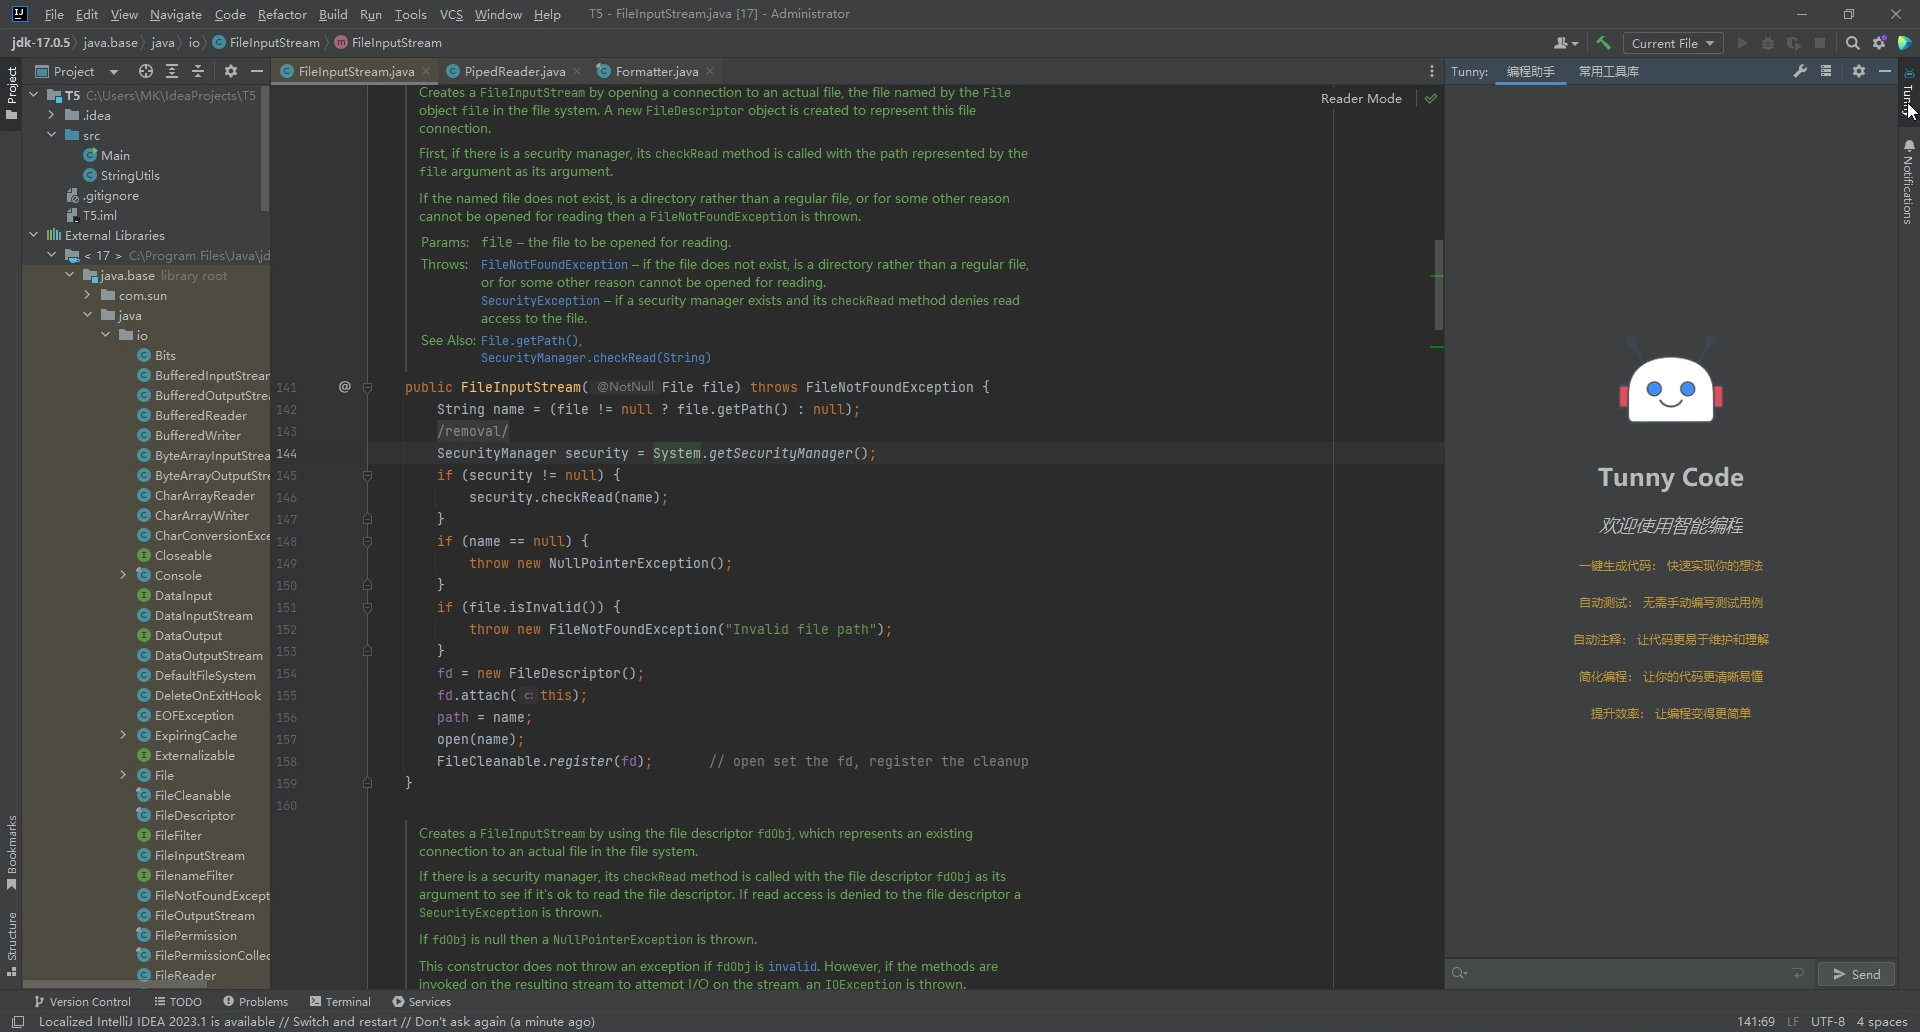Expand the com.sun package node
Image resolution: width=1920 pixels, height=1032 pixels.
tap(88, 295)
